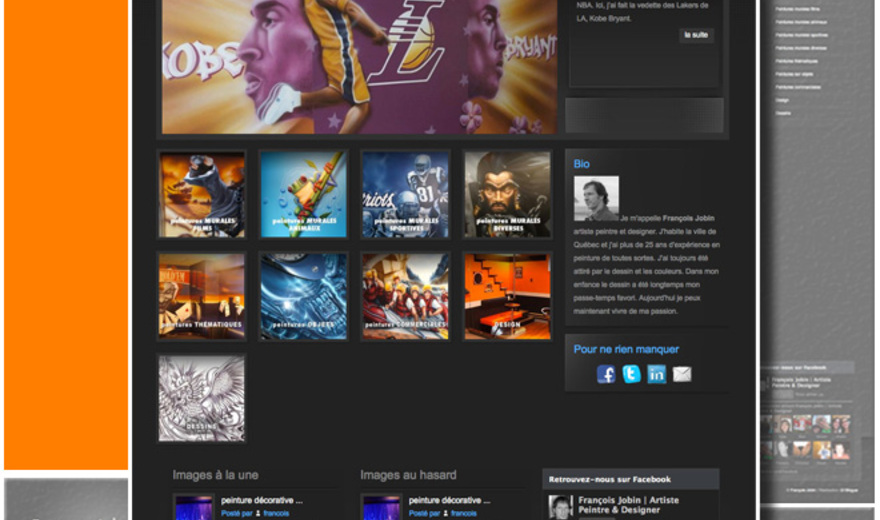Select 'Peintures sur objets' in background page menu
The image size is (880, 520).
pyautogui.click(x=795, y=73)
